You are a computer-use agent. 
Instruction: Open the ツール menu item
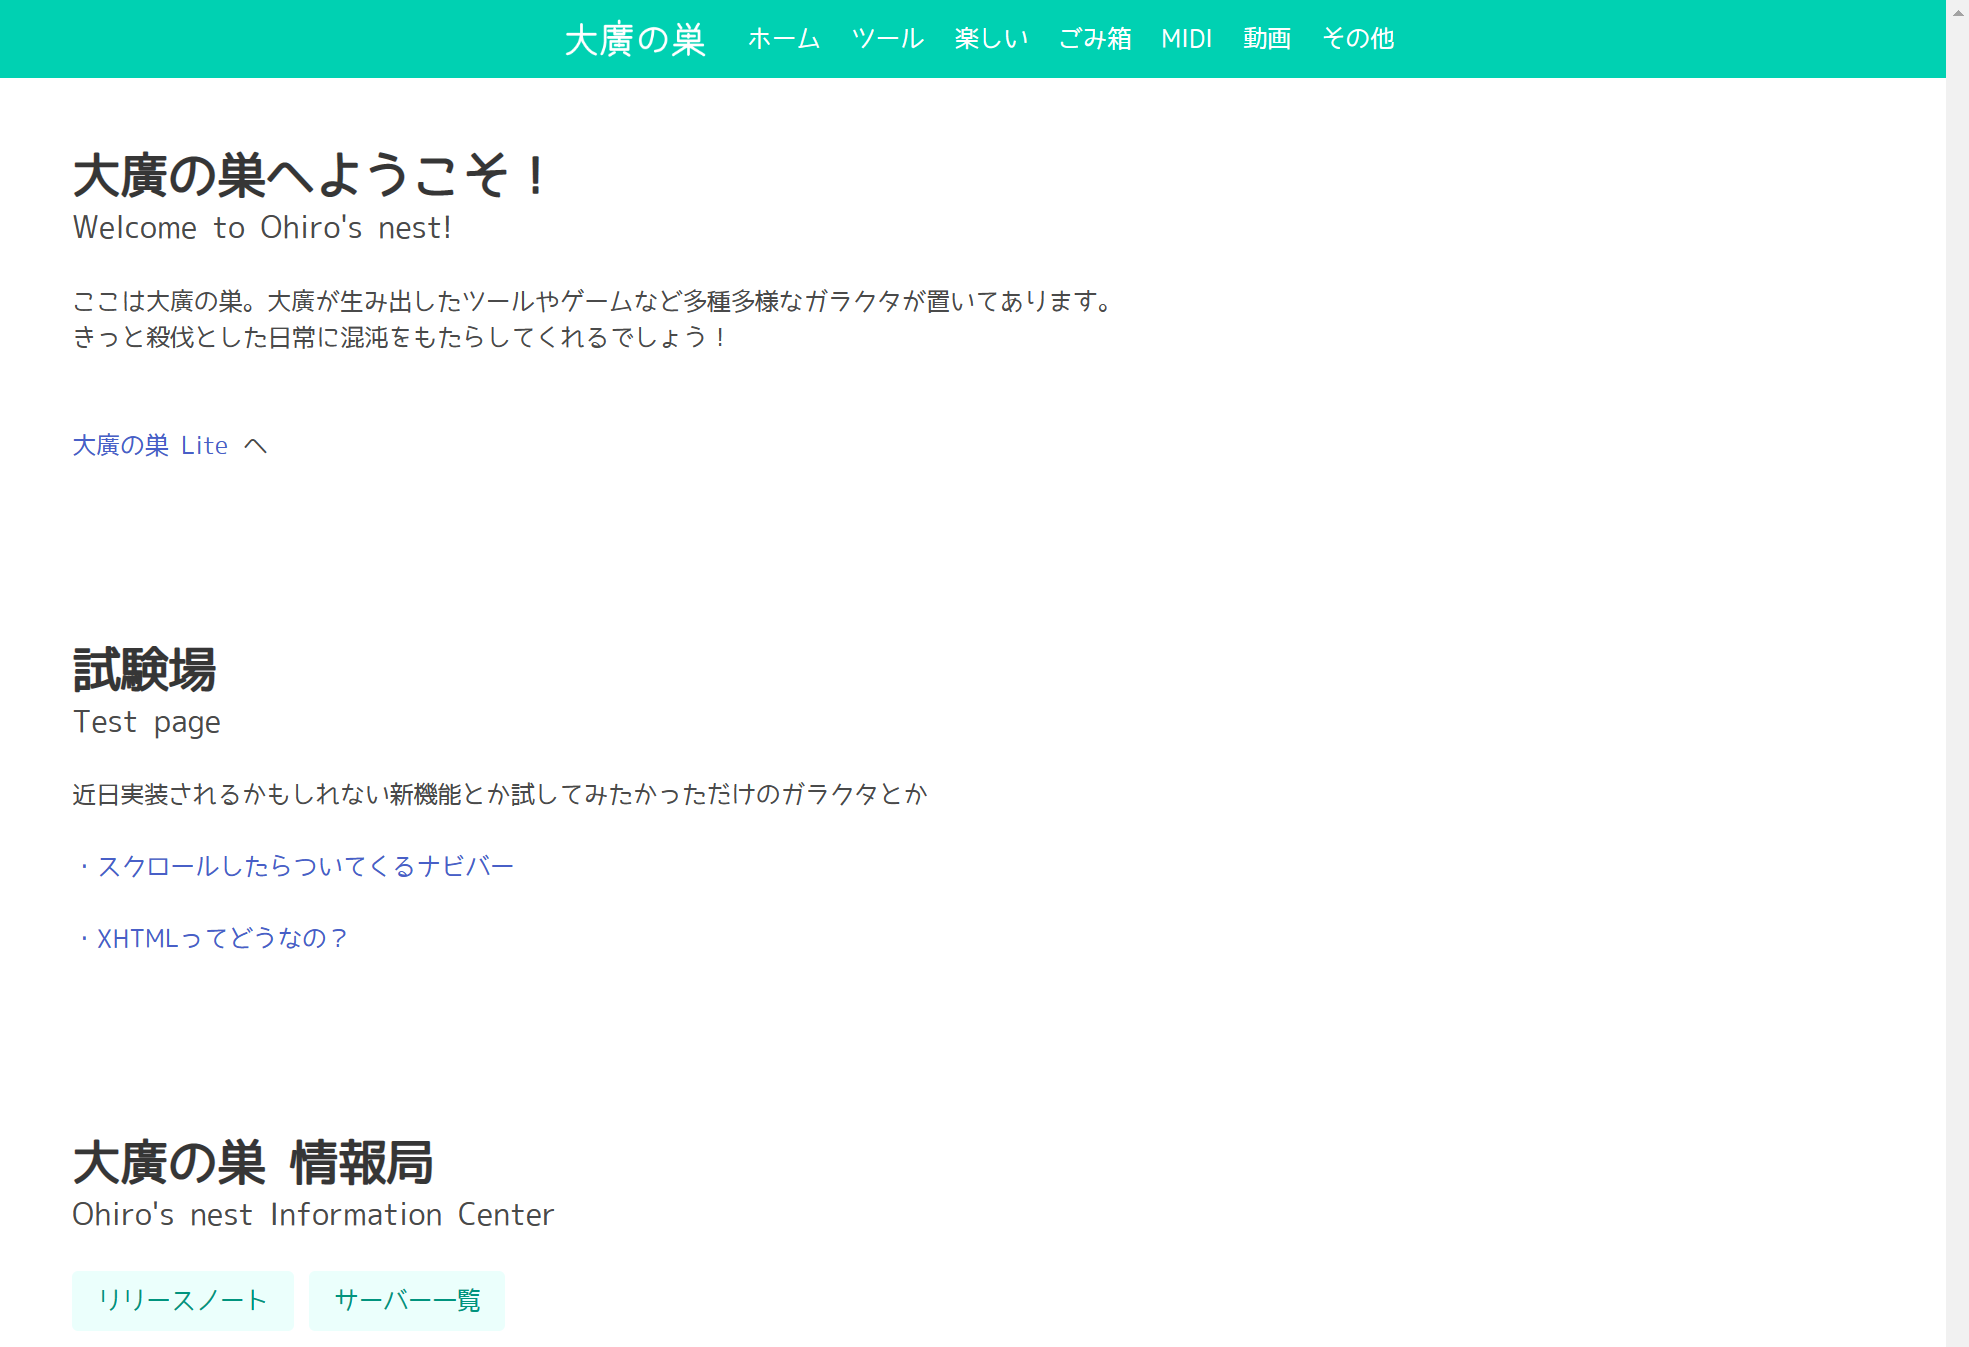tap(887, 39)
